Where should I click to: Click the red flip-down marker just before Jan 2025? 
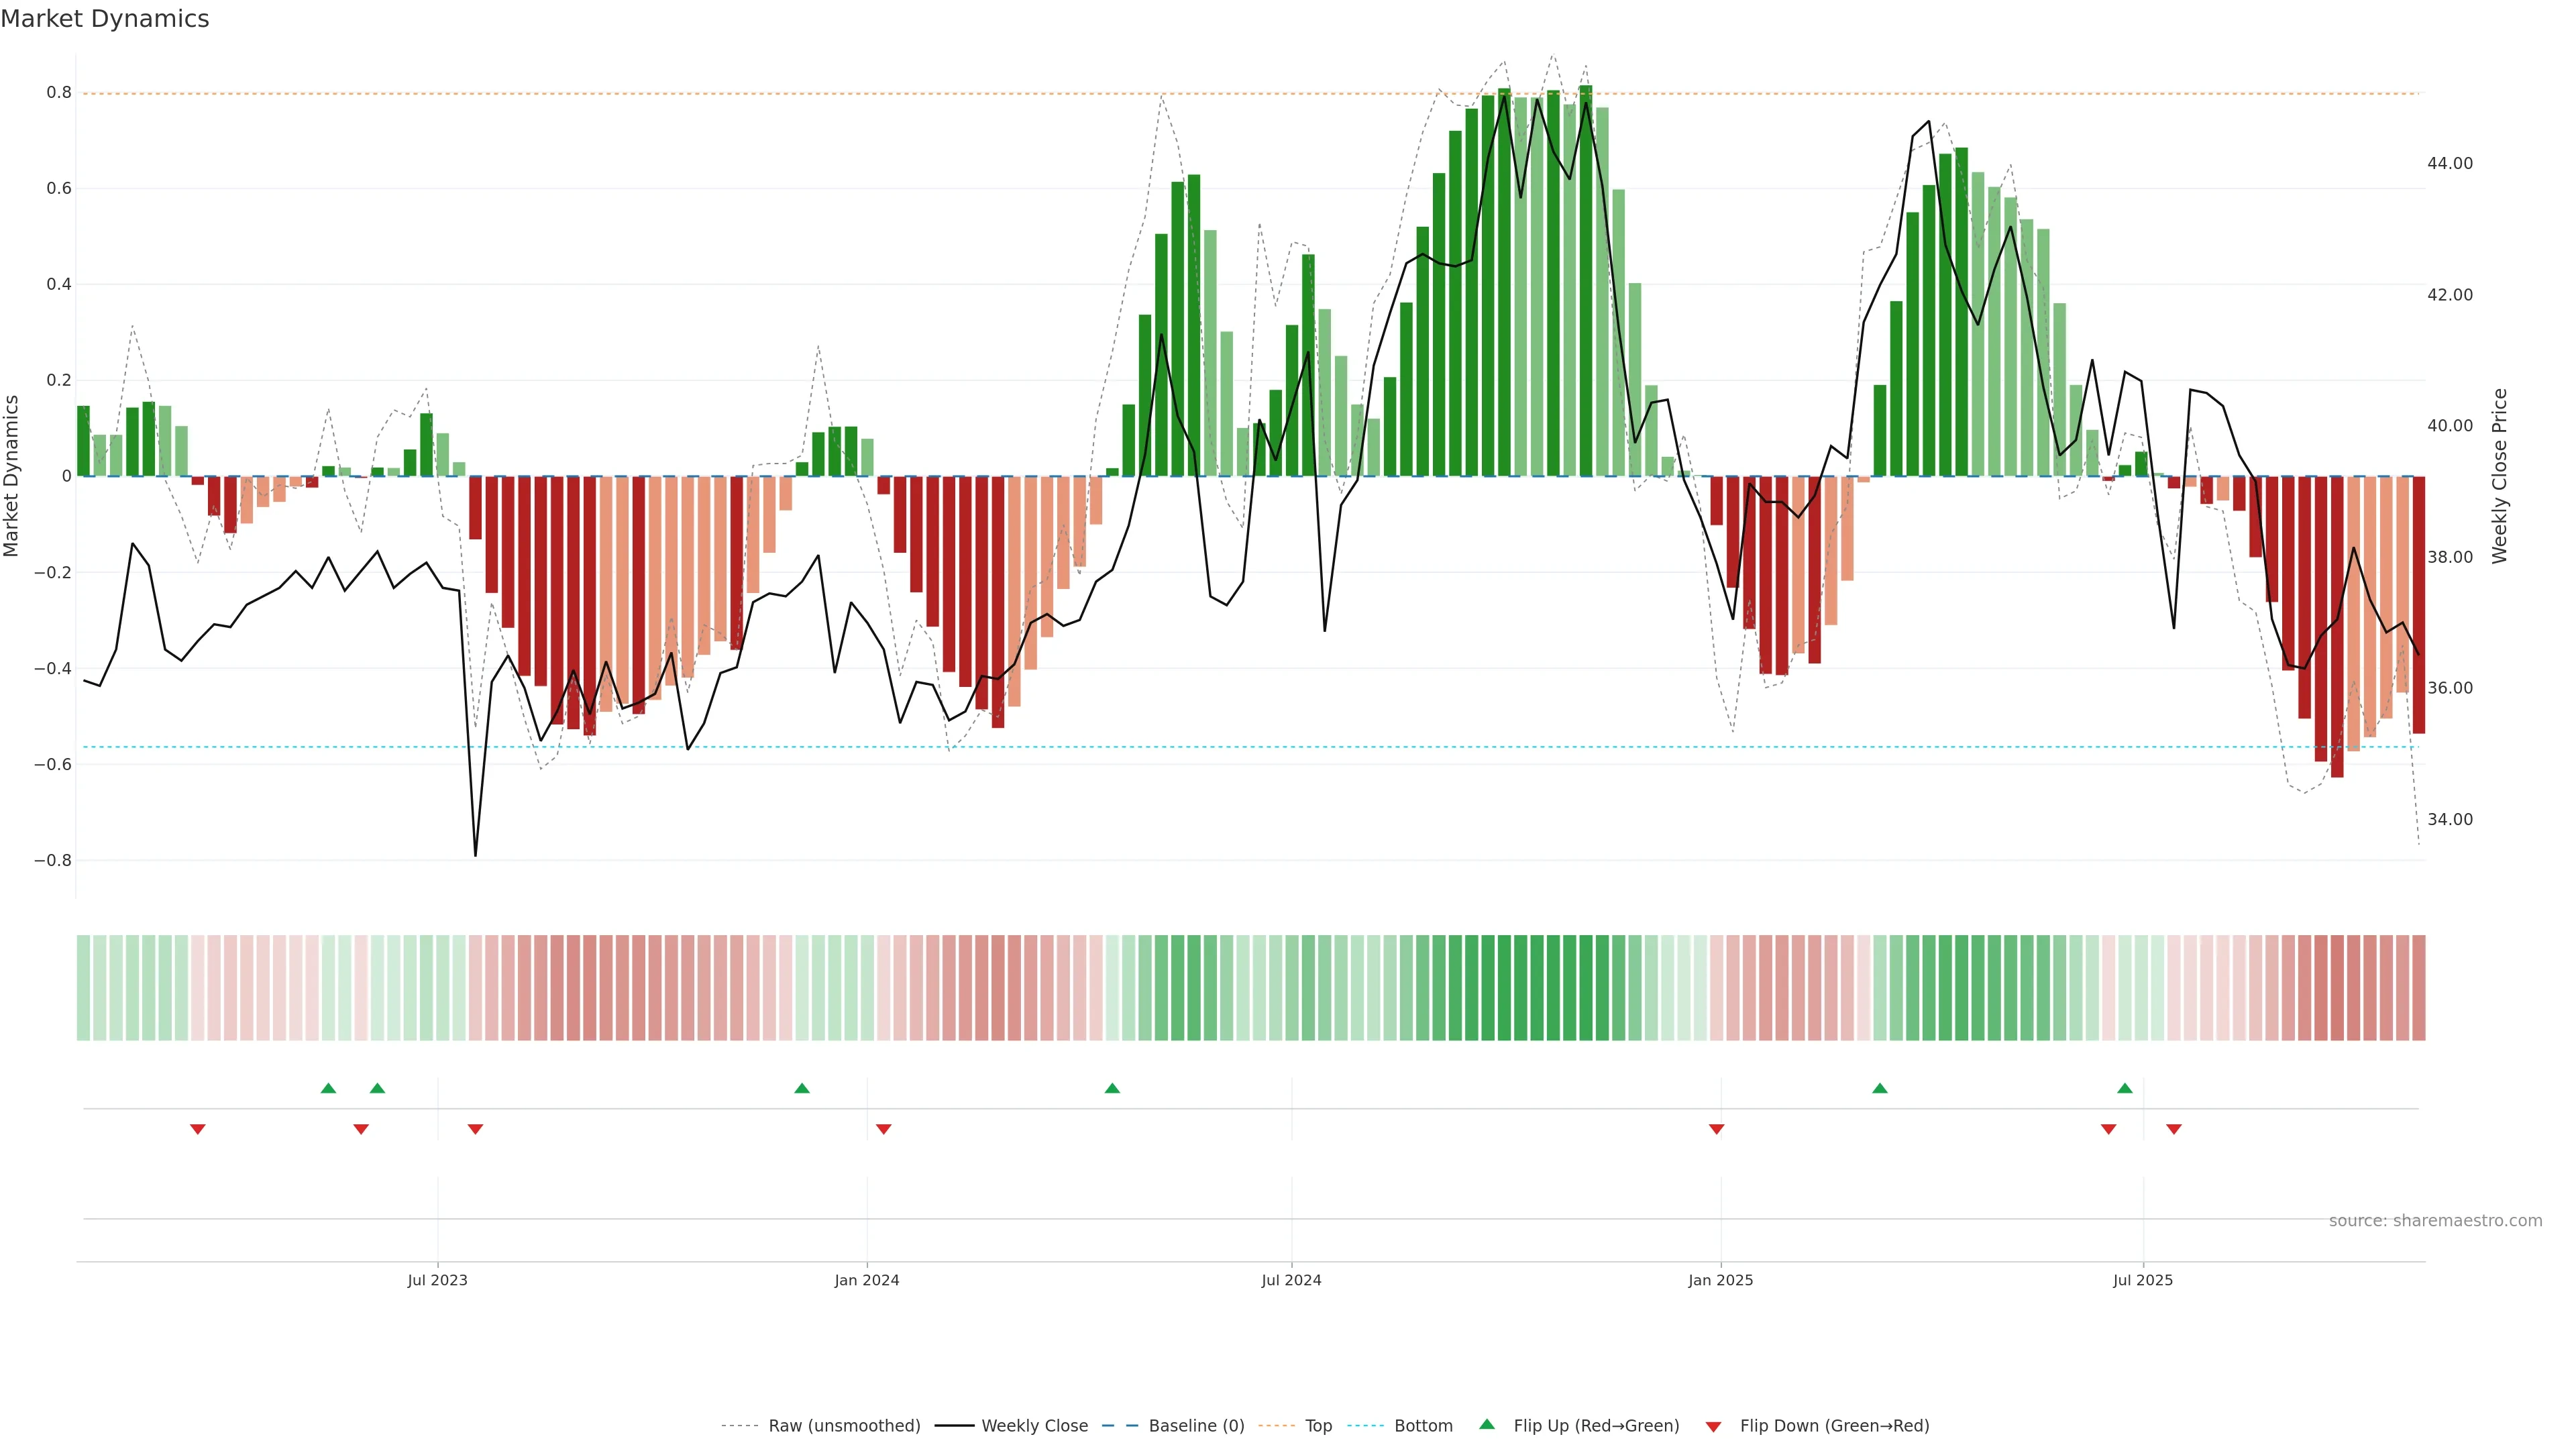coord(1716,1129)
